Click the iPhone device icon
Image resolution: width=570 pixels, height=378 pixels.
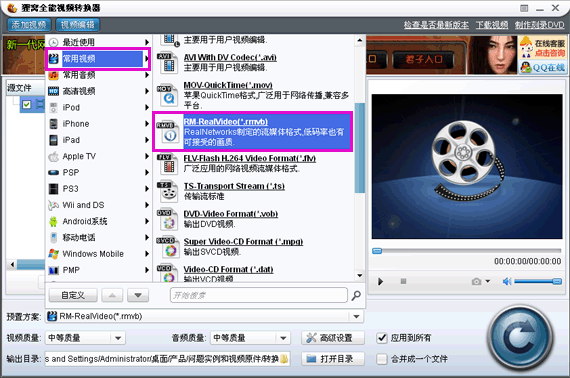[53, 124]
